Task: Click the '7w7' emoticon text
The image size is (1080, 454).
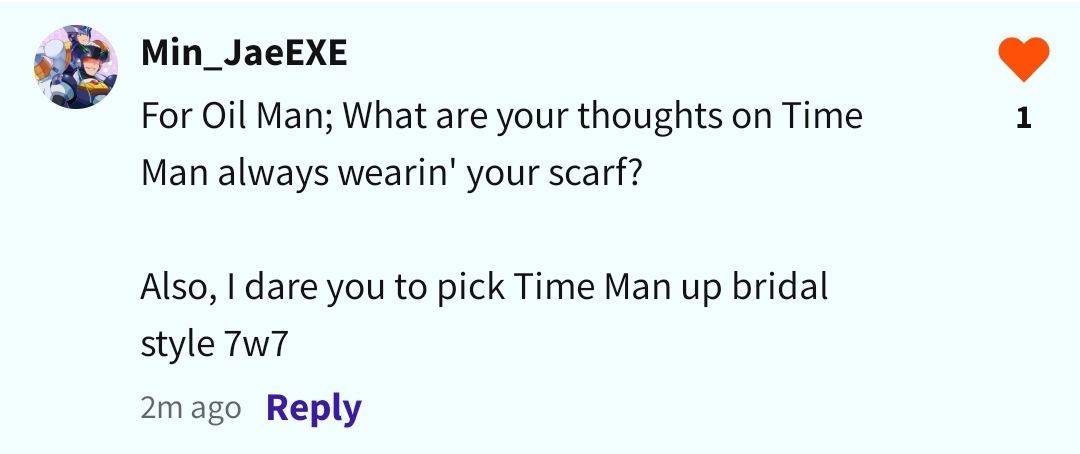Action: (255, 344)
